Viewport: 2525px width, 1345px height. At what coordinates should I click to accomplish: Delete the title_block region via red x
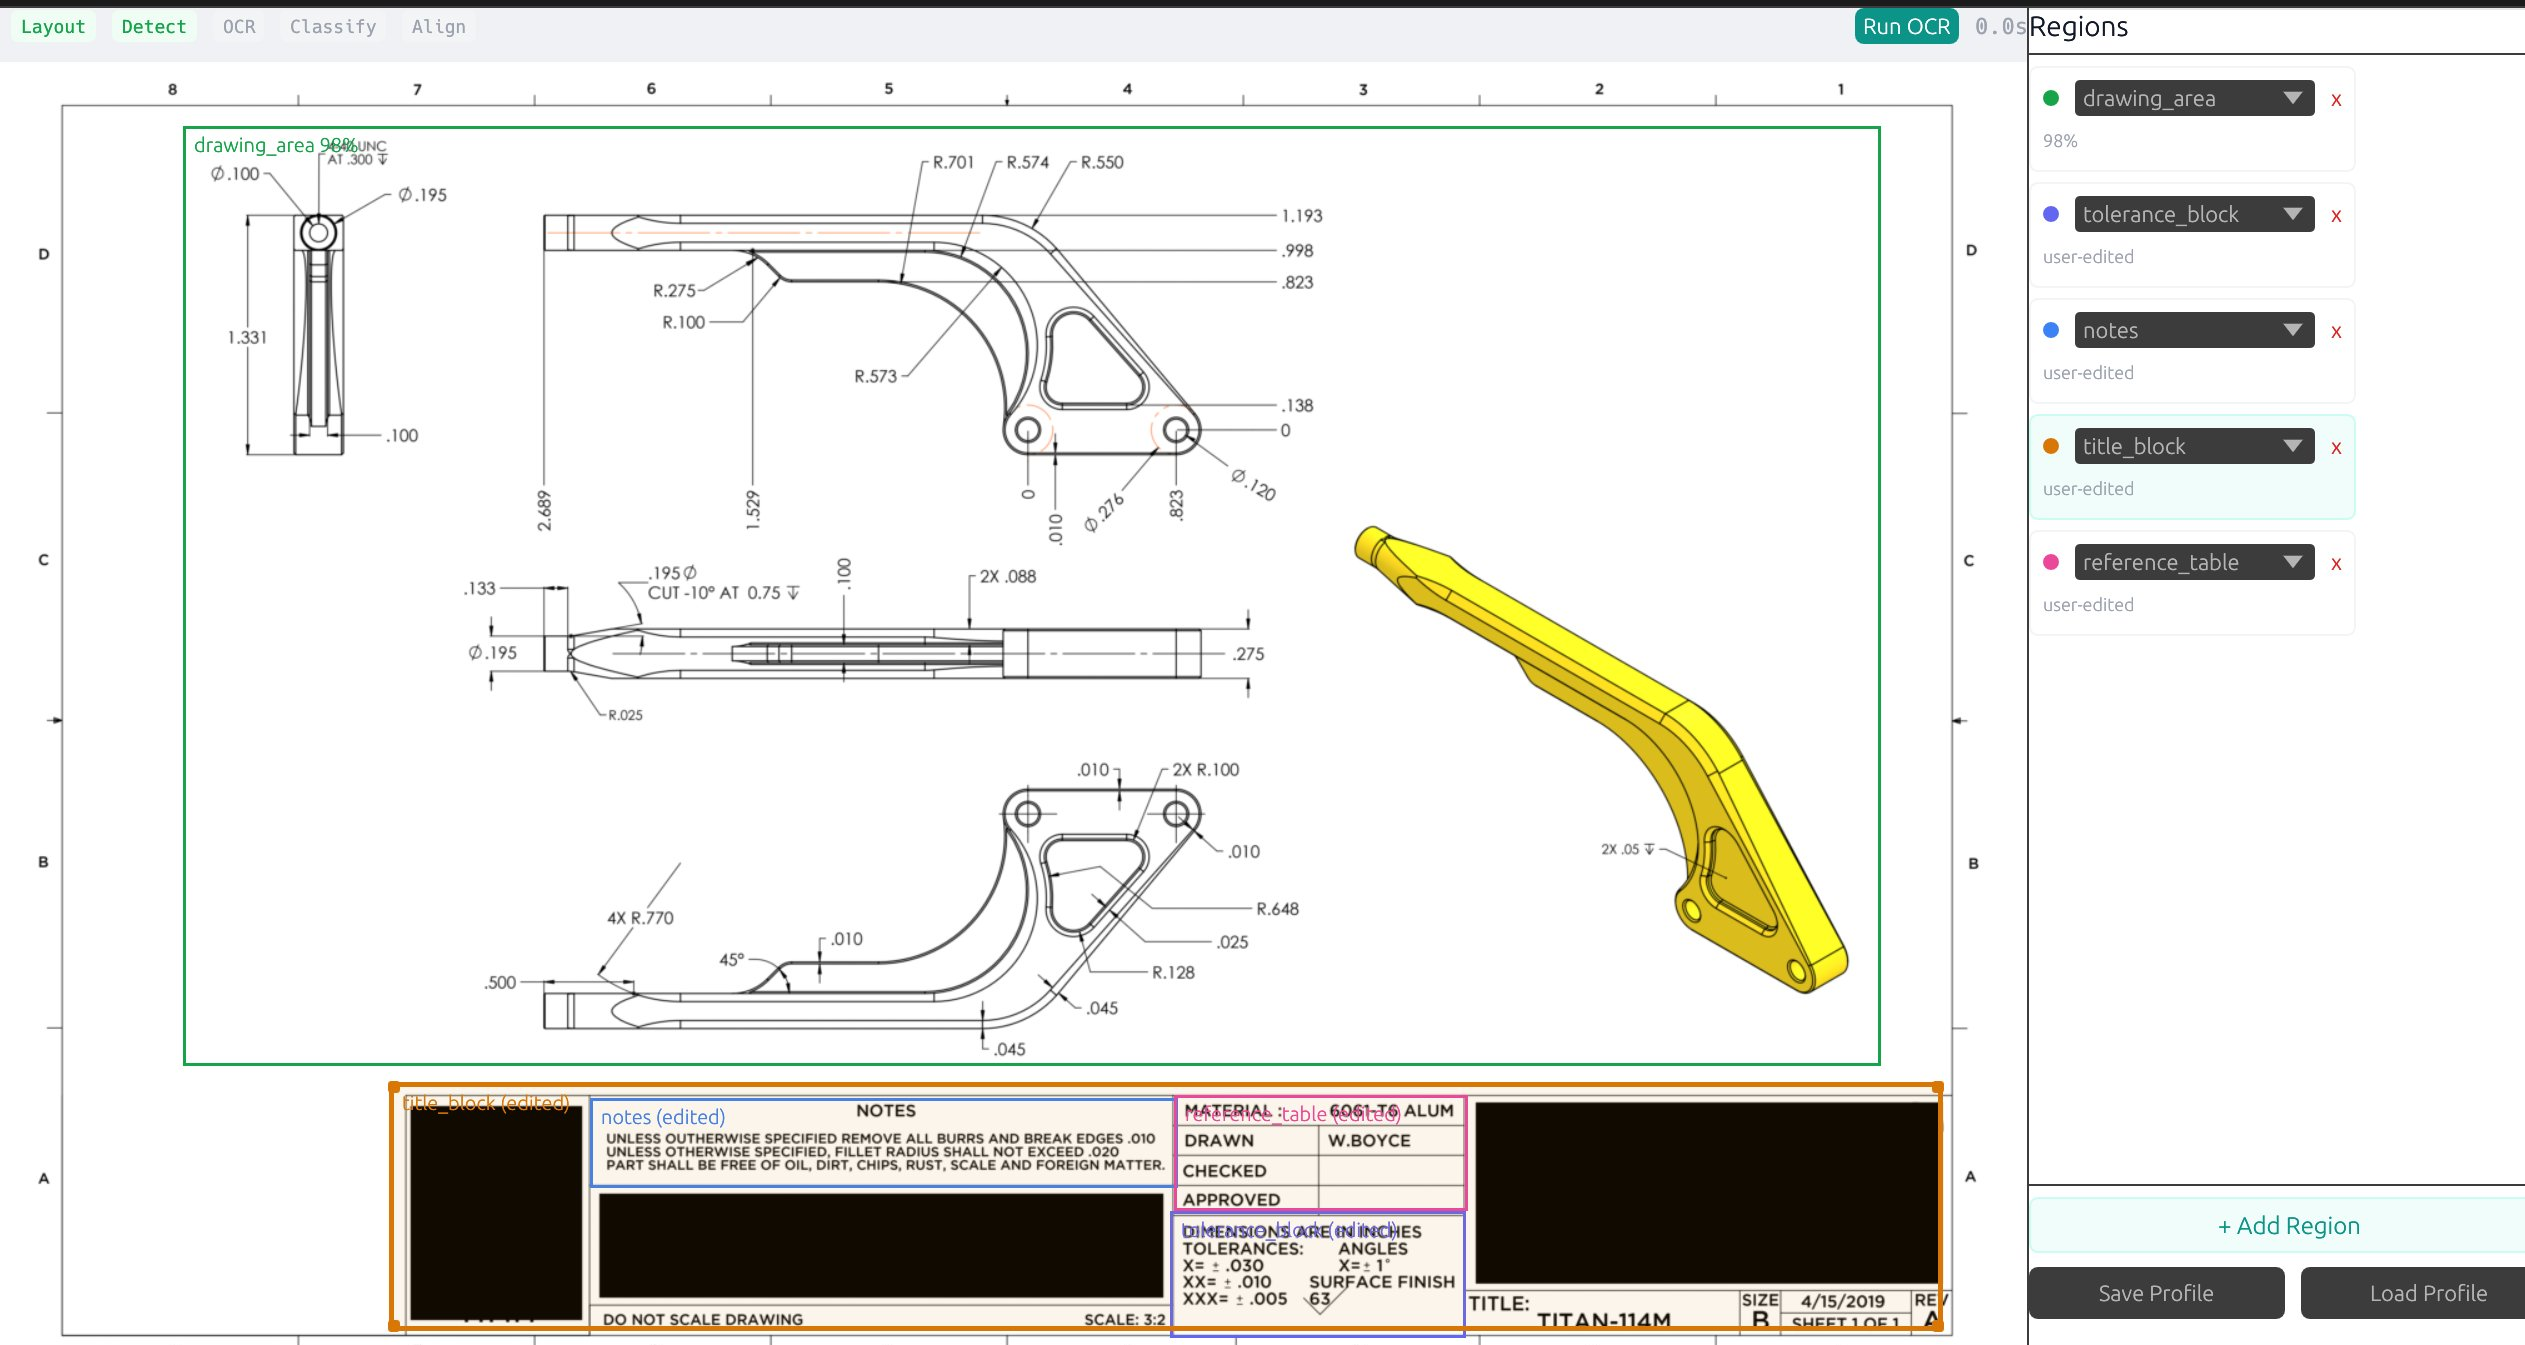[x=2336, y=448]
